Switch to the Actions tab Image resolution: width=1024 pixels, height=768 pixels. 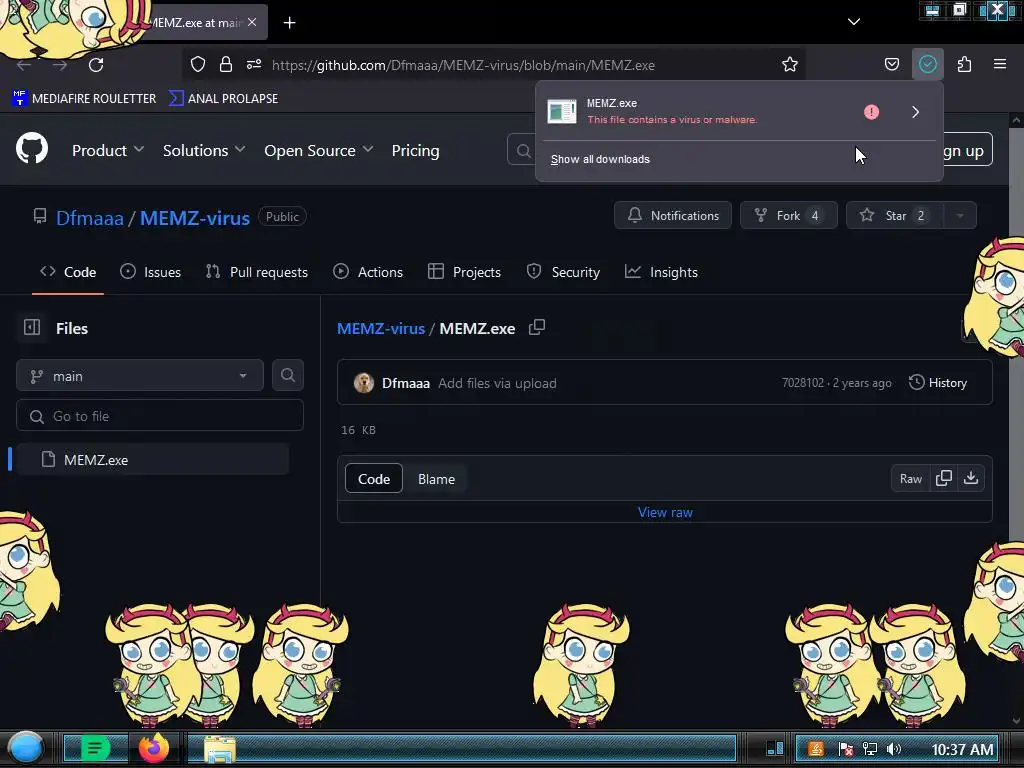point(368,272)
